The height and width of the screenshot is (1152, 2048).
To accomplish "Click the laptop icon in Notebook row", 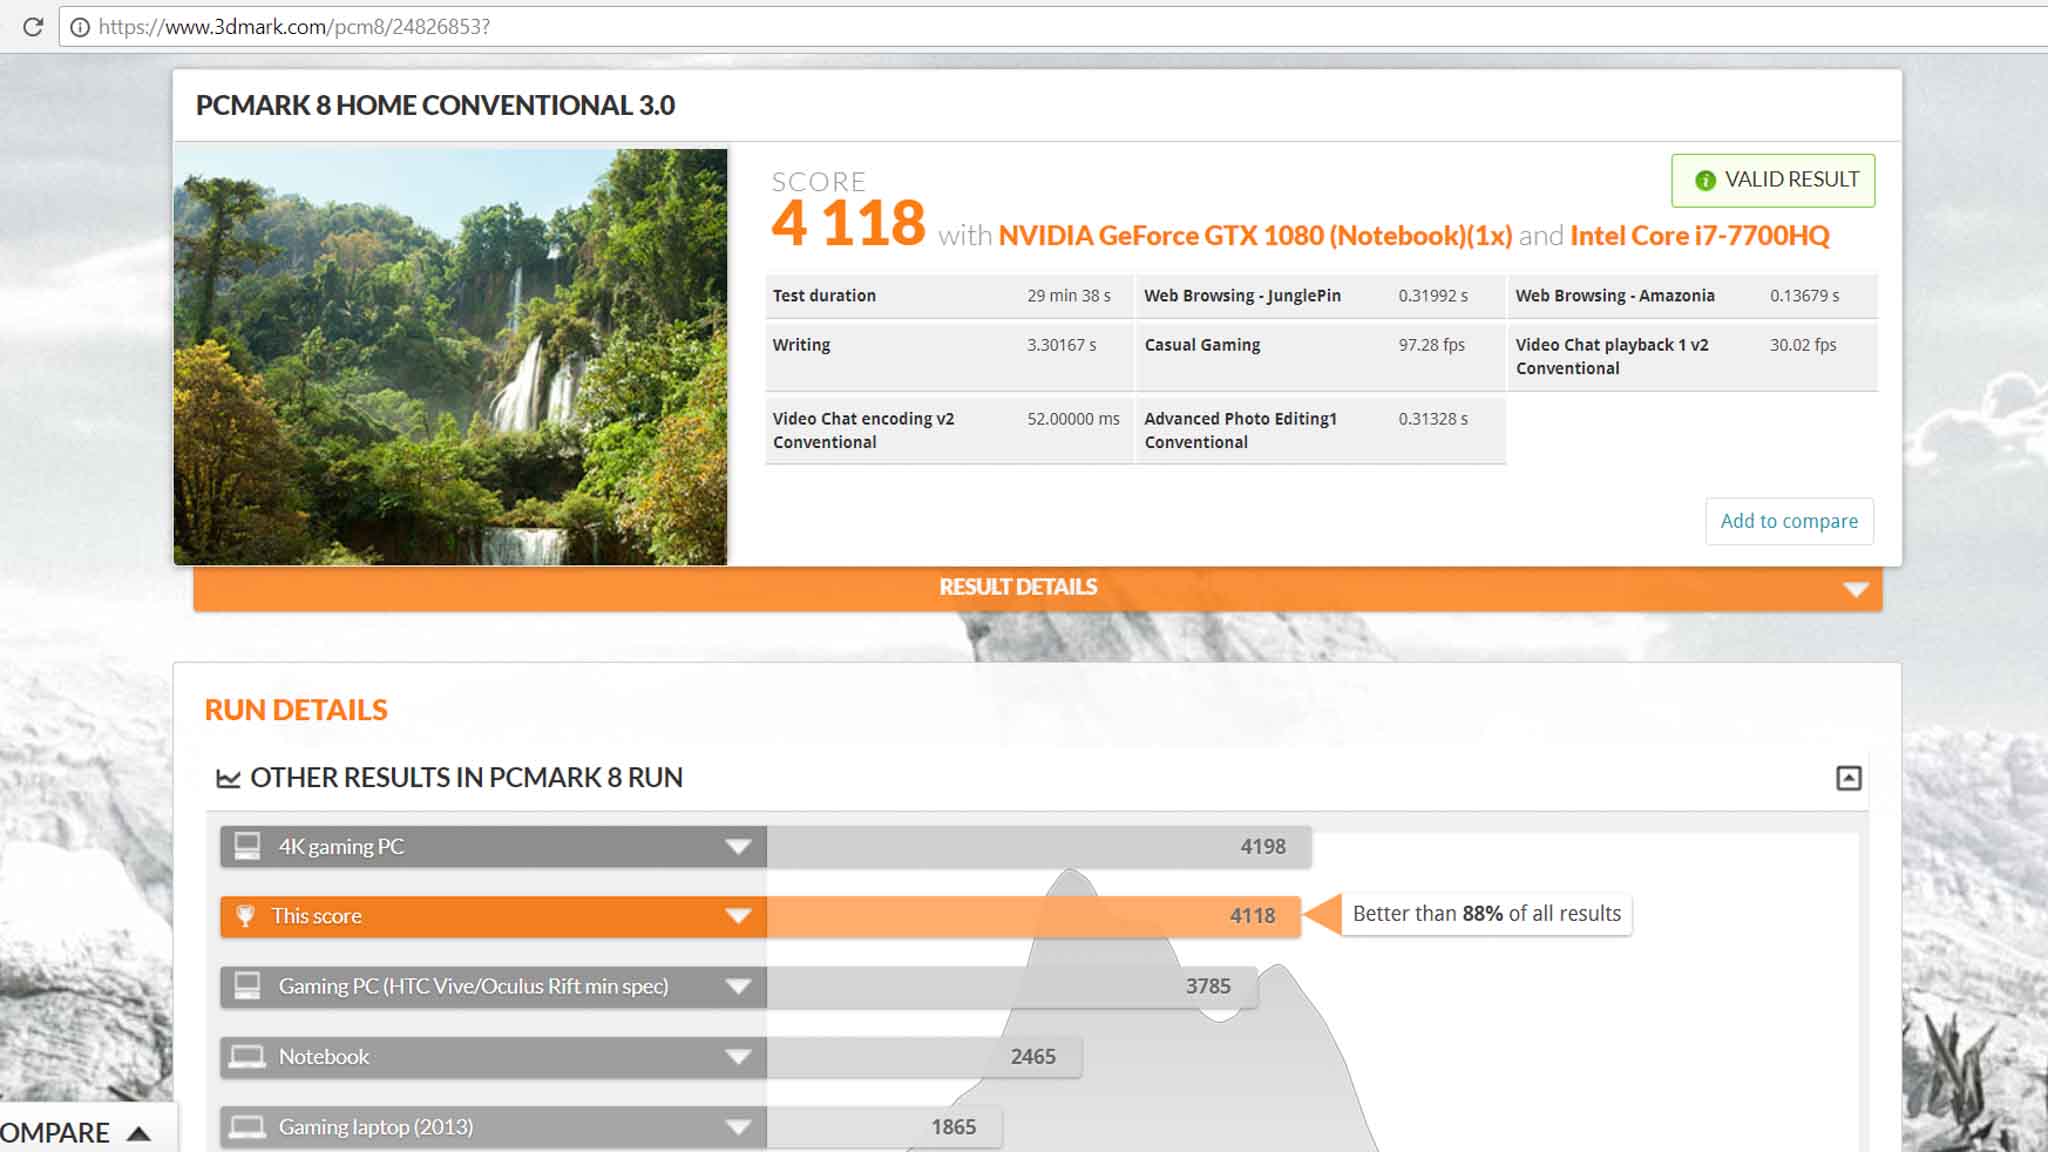I will point(247,1056).
